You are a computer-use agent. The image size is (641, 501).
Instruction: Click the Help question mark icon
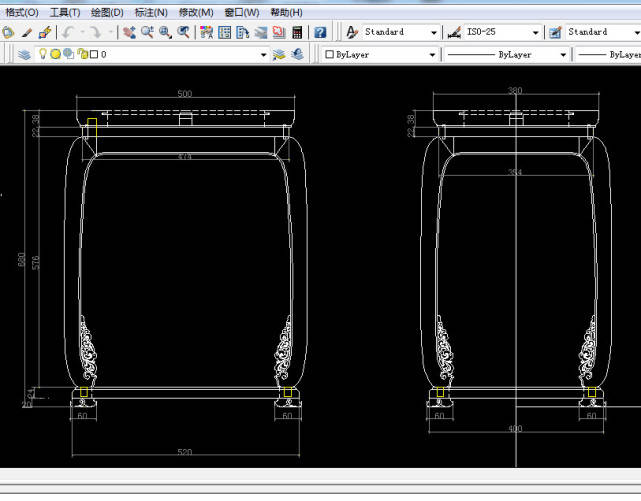coord(320,32)
